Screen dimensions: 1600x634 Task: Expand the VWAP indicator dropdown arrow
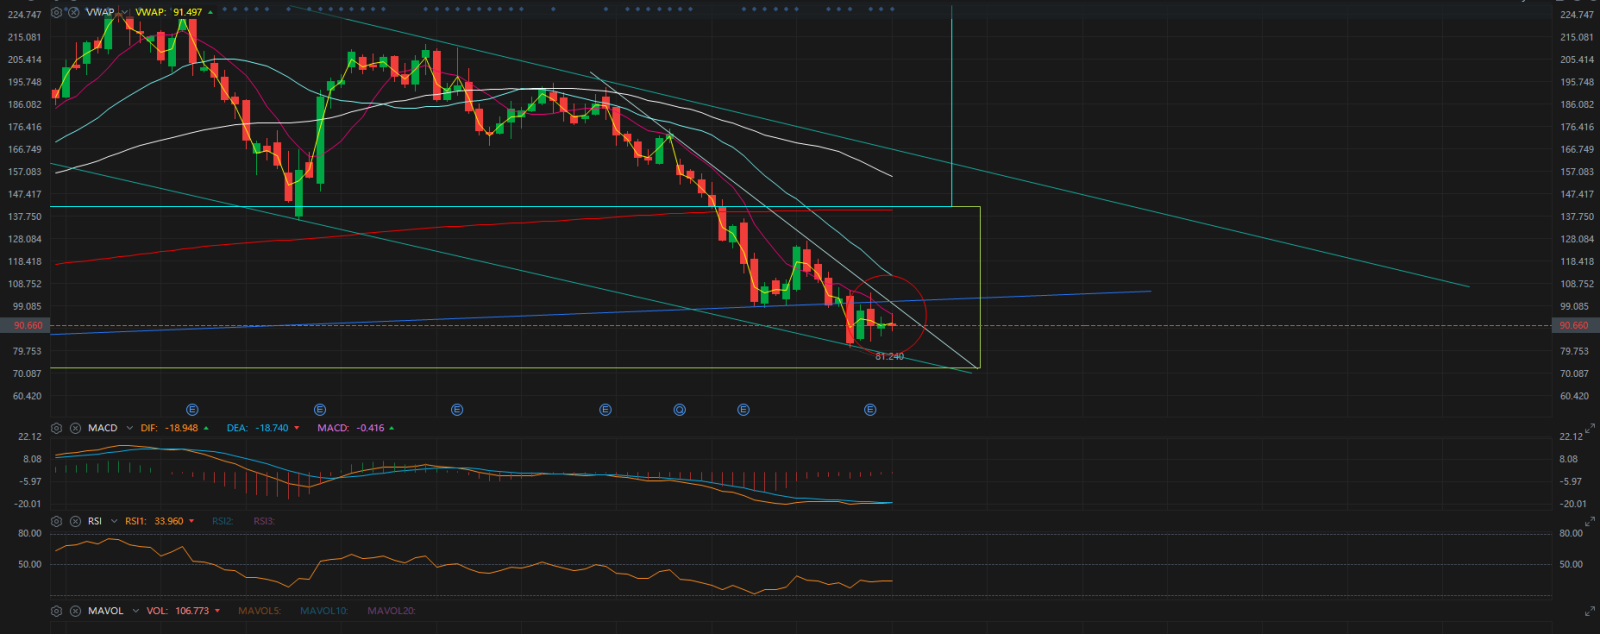pyautogui.click(x=124, y=12)
